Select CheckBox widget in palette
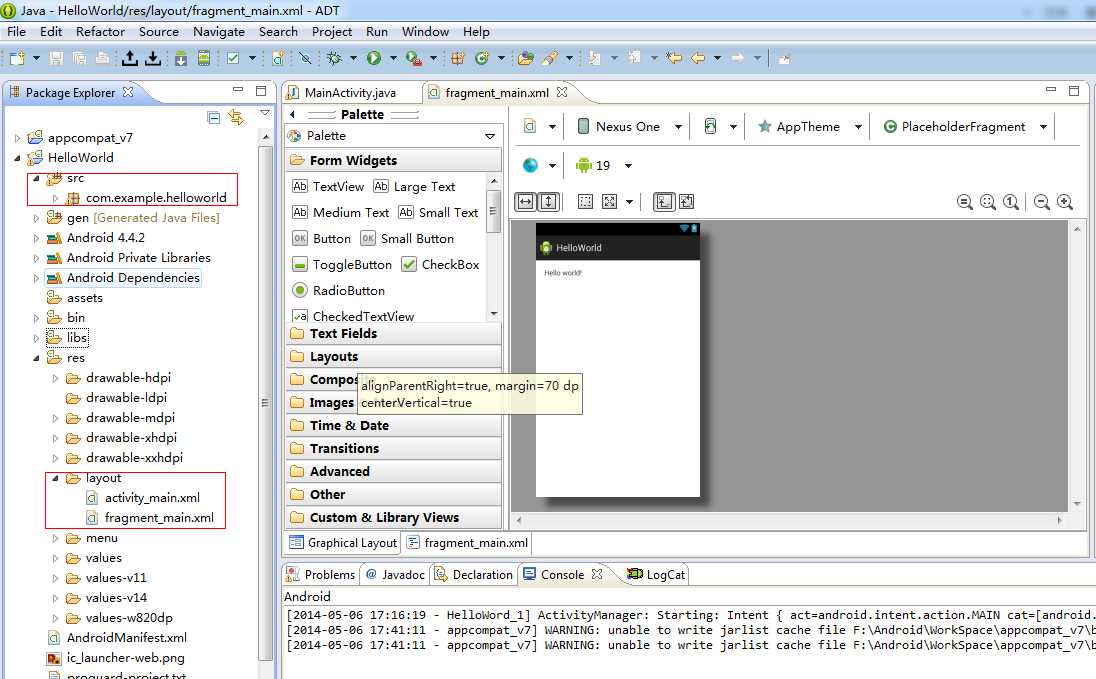 click(x=440, y=264)
